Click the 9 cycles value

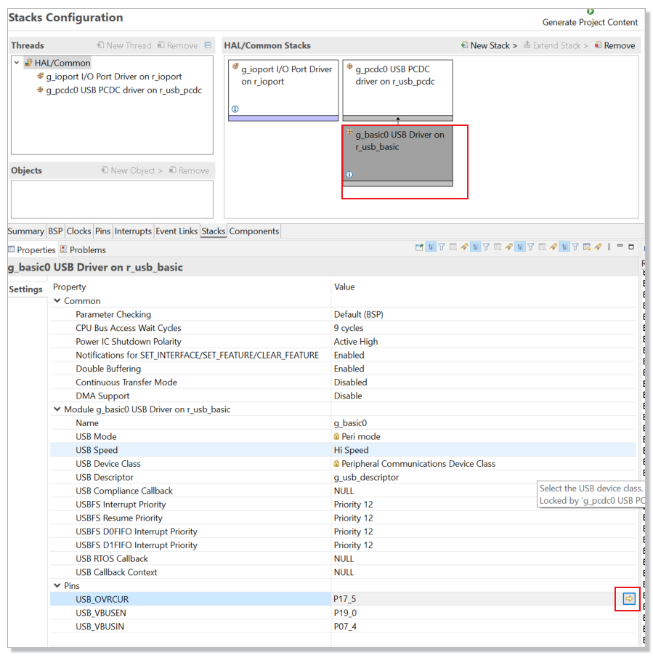point(348,328)
